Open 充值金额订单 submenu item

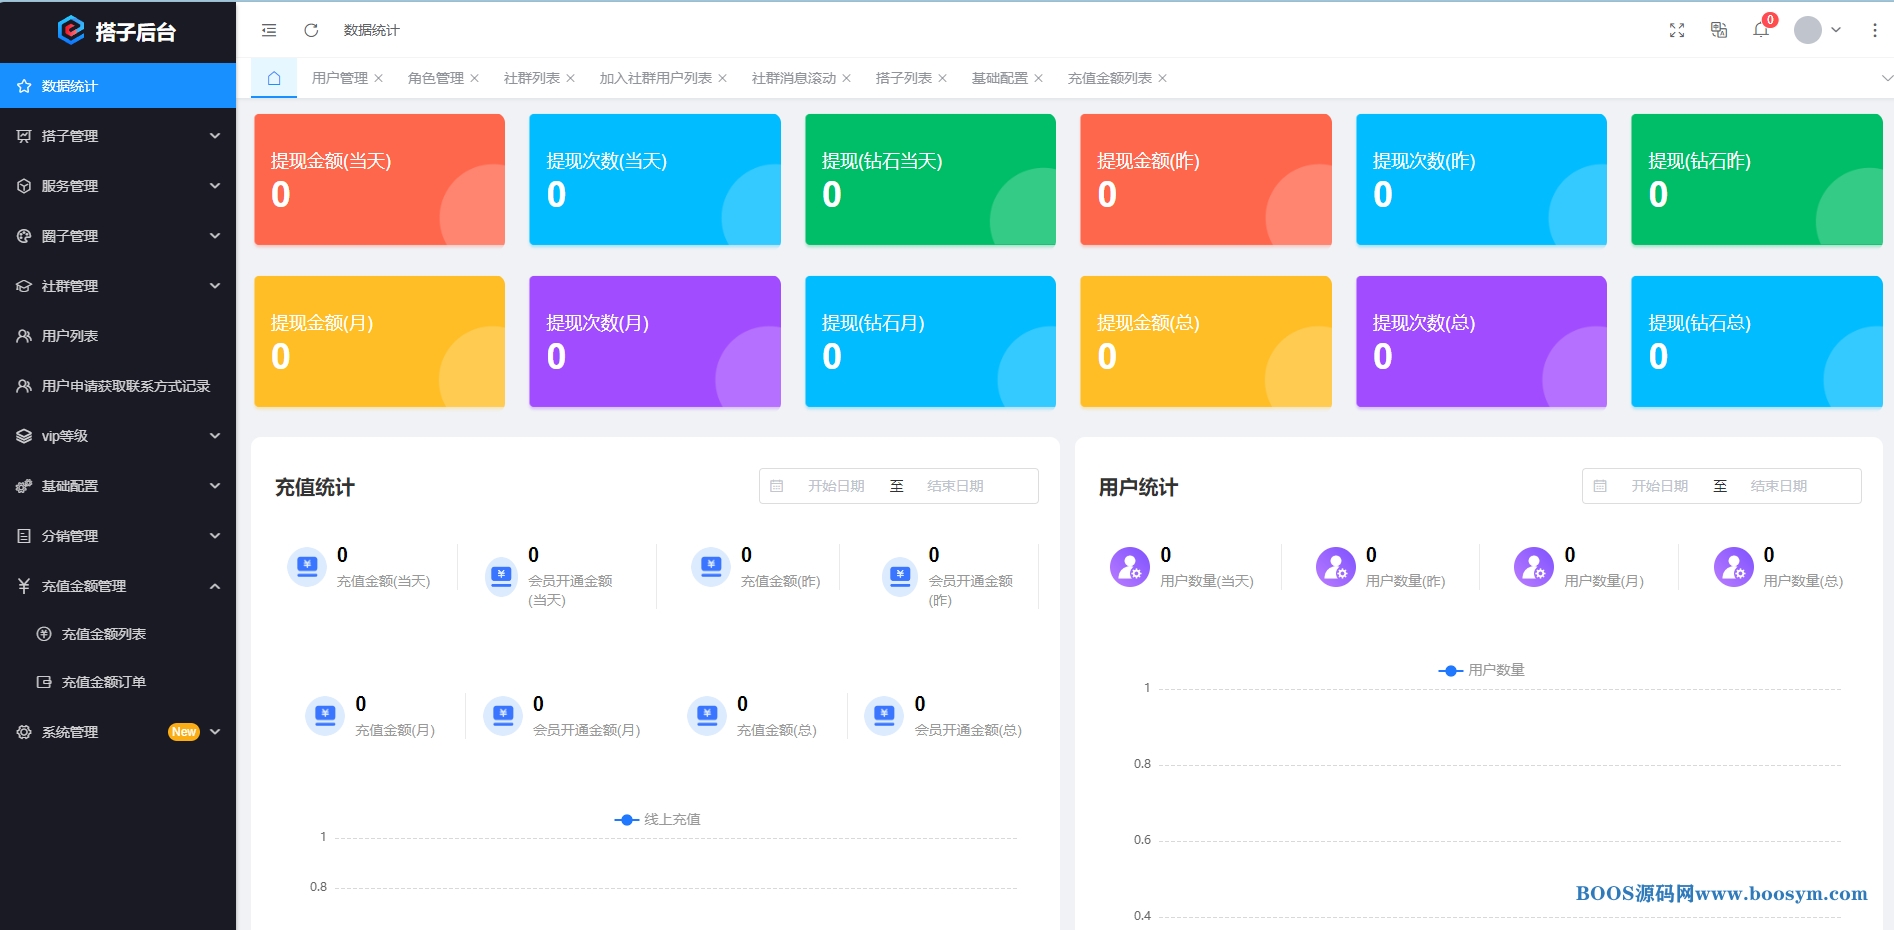[118, 682]
